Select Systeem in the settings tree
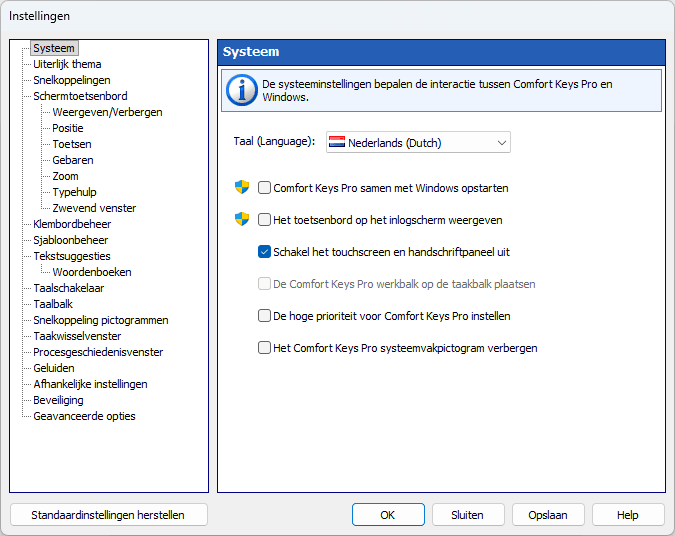The image size is (675, 536). 54,48
